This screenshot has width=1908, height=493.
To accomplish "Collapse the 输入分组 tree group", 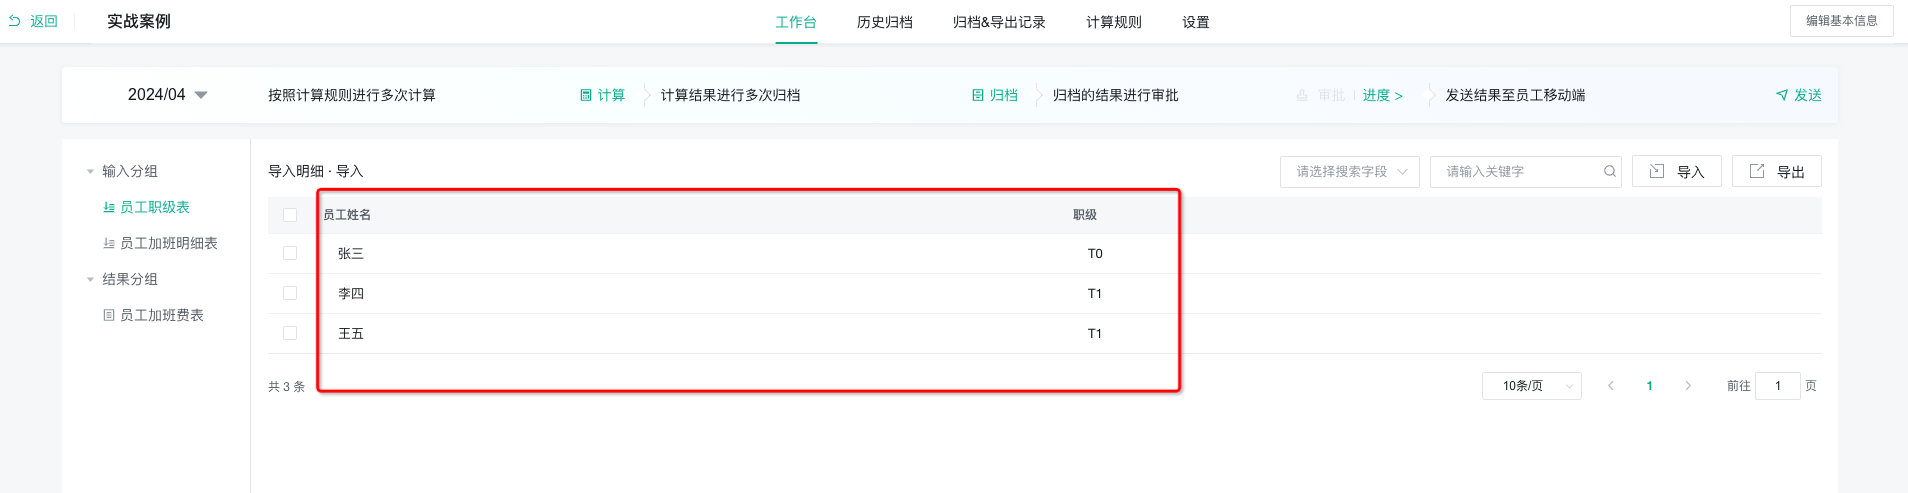I will pyautogui.click(x=90, y=171).
